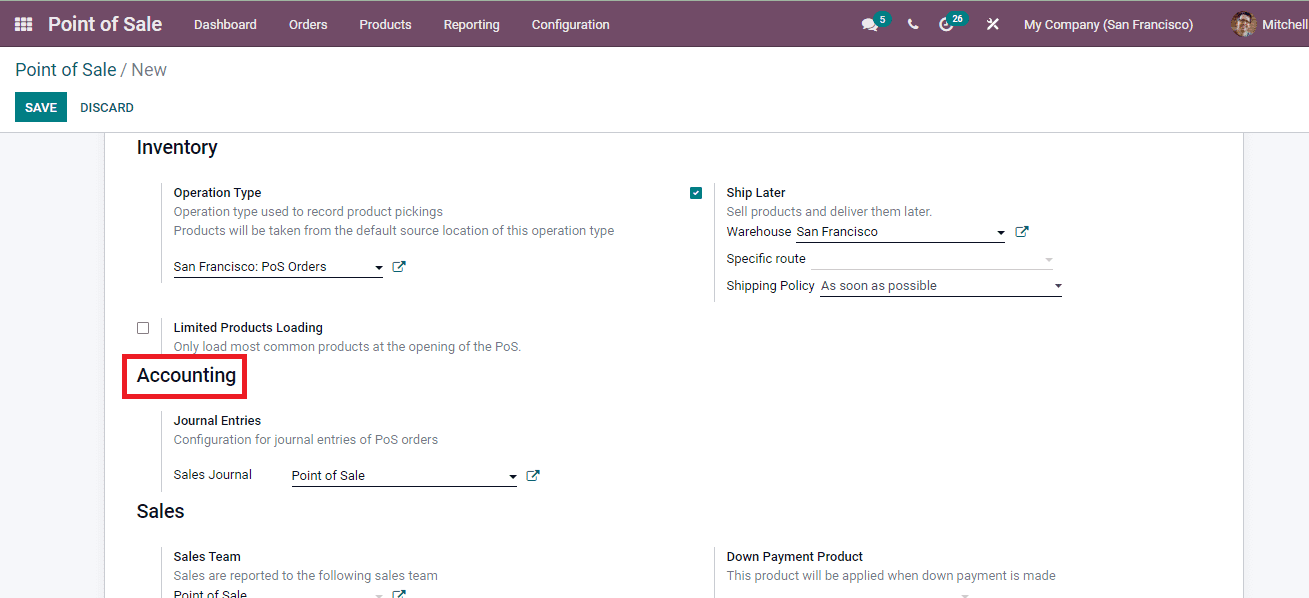Expand the Specific route dropdown
This screenshot has height=598, width=1309.
pyautogui.click(x=1049, y=258)
